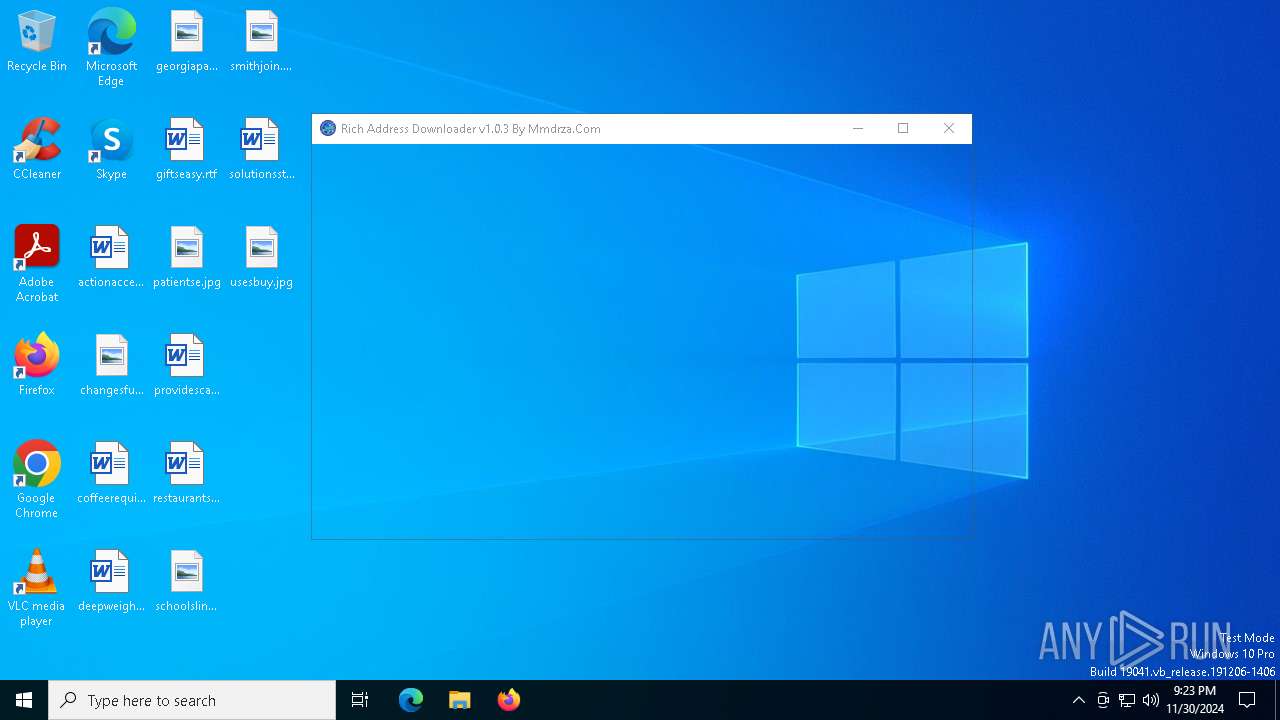
Task: Open the network status tray icon
Action: point(1127,700)
